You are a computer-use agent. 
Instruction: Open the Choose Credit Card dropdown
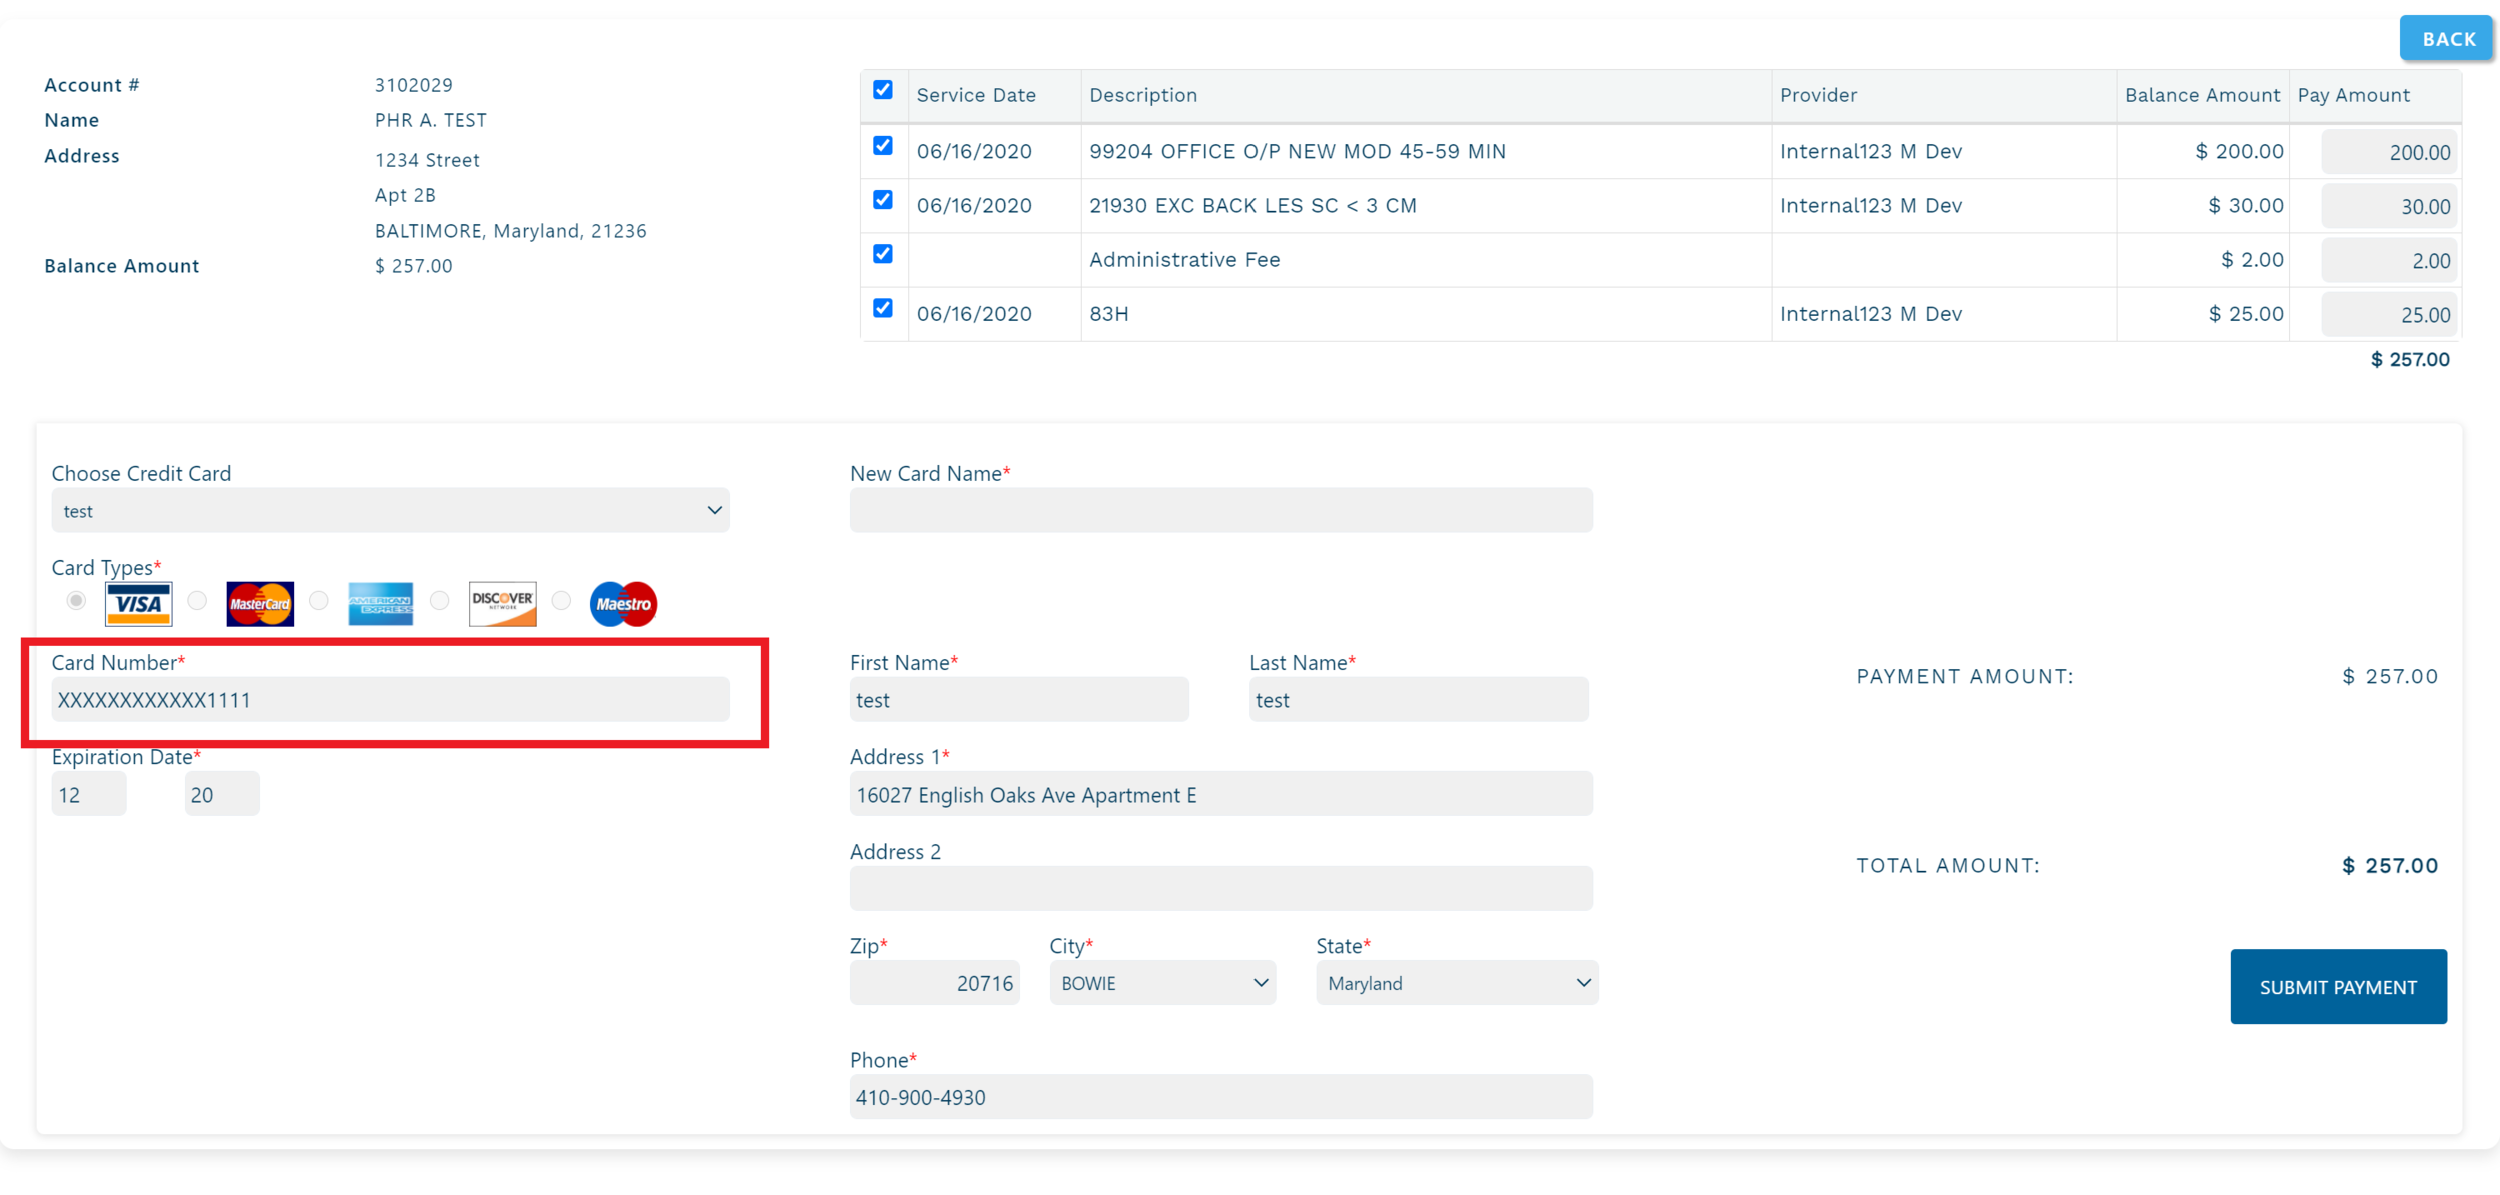point(390,510)
